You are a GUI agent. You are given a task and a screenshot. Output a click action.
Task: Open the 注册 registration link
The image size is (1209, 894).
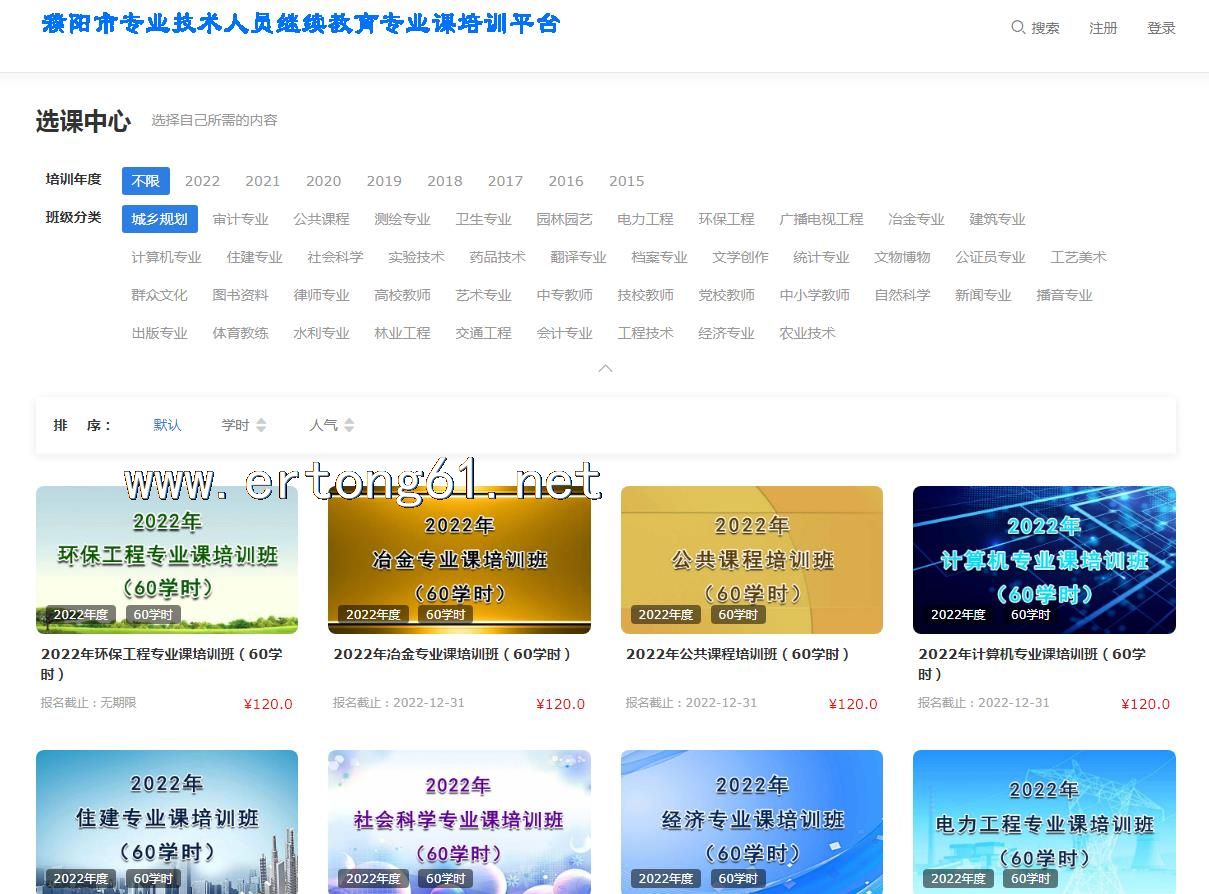(x=1103, y=28)
